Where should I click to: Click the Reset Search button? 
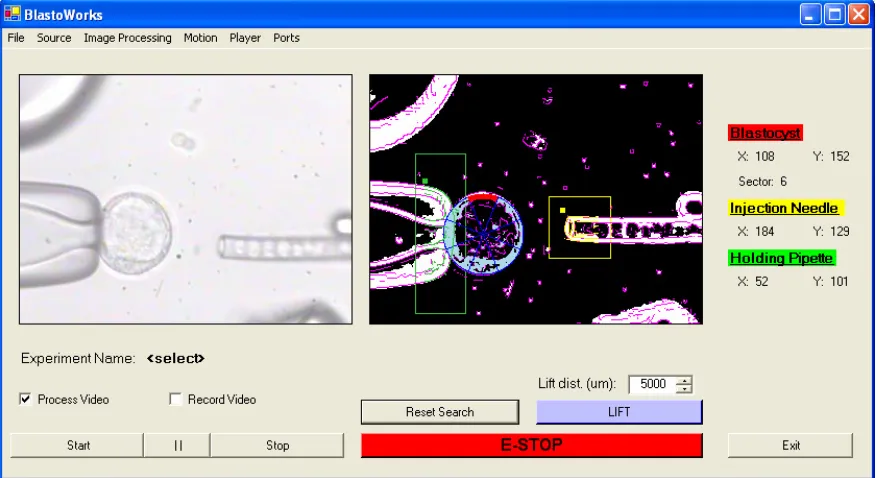pos(440,412)
